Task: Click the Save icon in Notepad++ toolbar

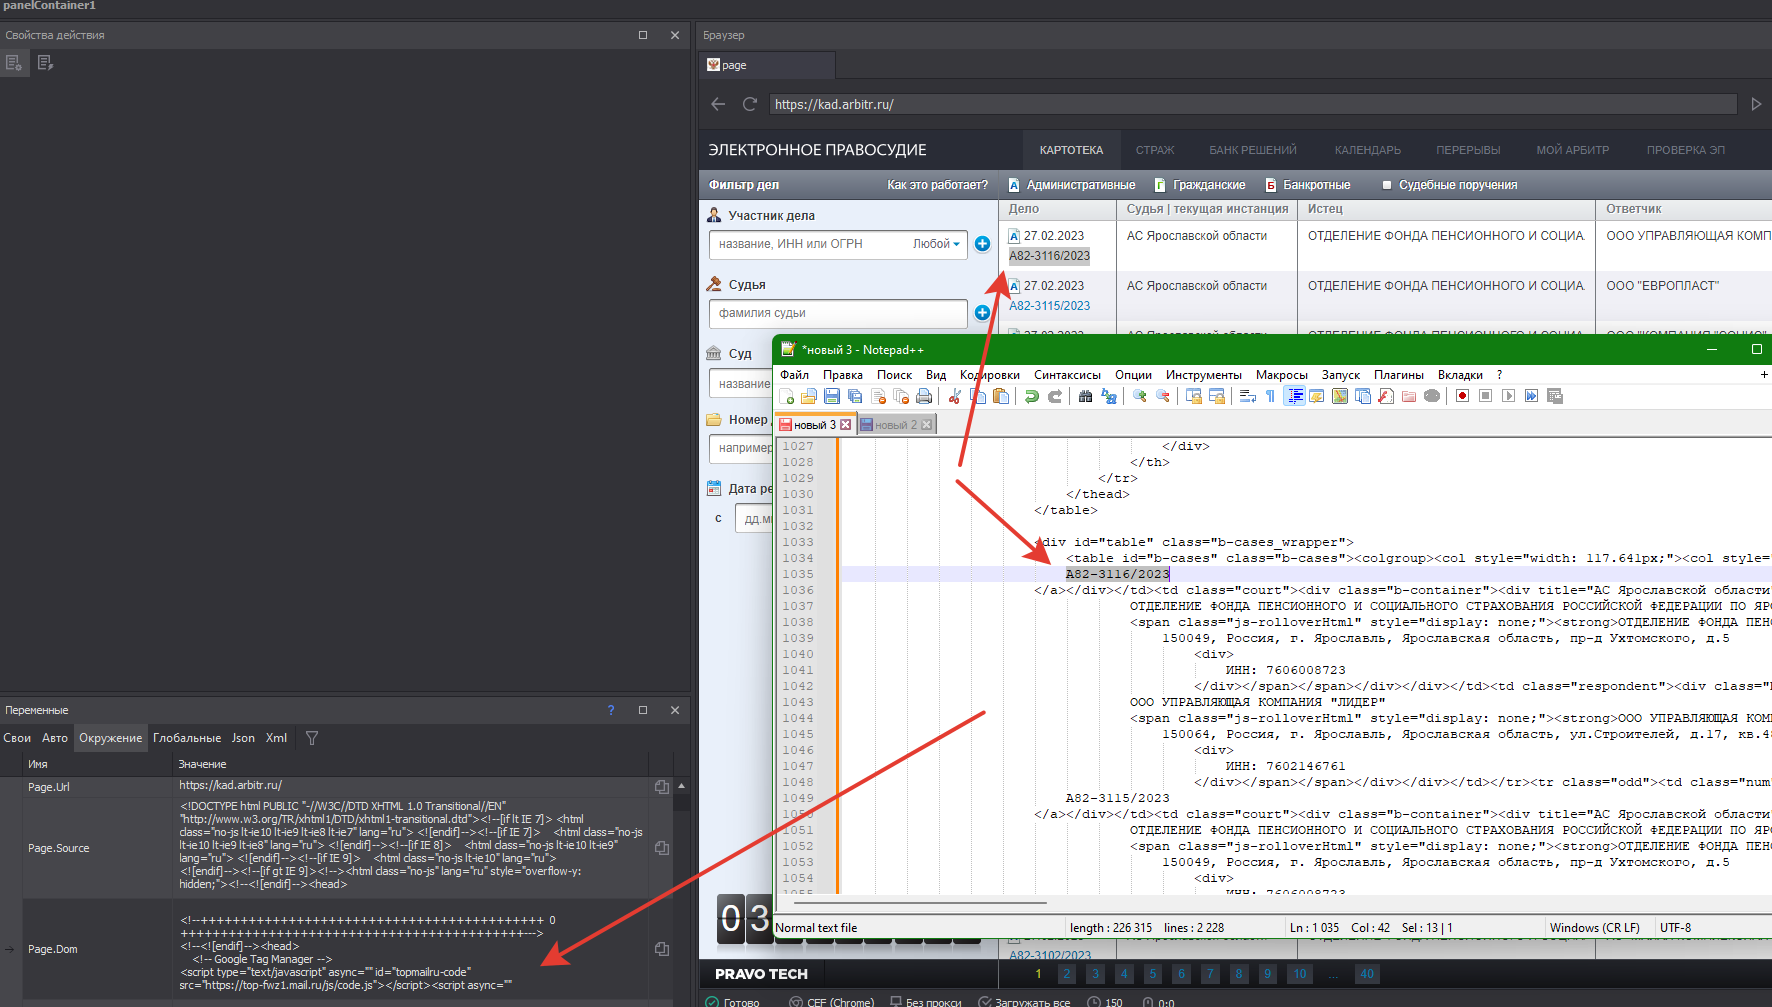Action: pos(831,396)
